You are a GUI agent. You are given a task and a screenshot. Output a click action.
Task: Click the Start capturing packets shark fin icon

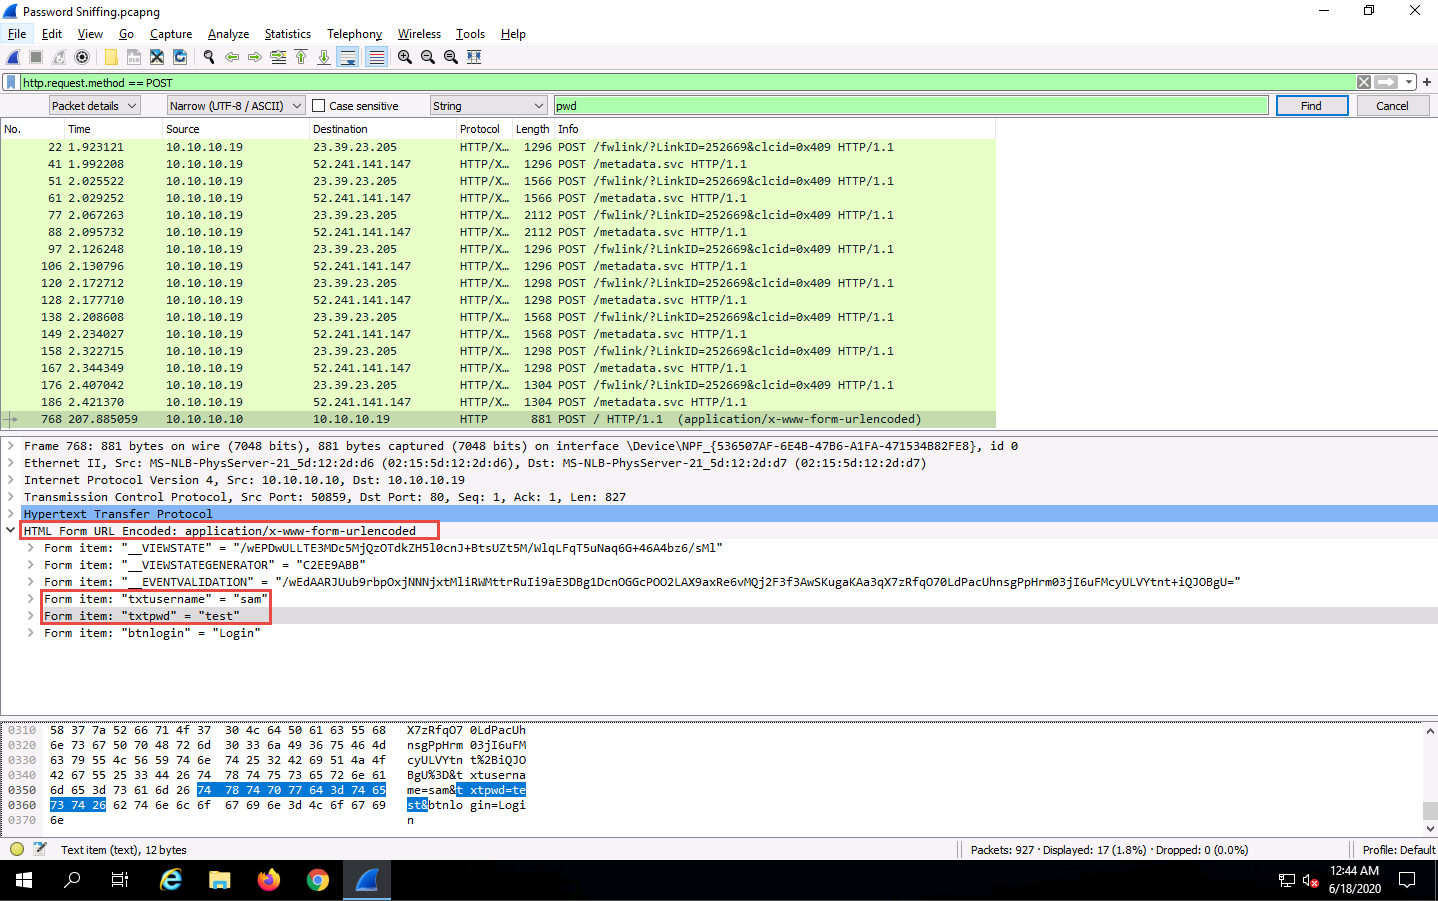point(13,57)
